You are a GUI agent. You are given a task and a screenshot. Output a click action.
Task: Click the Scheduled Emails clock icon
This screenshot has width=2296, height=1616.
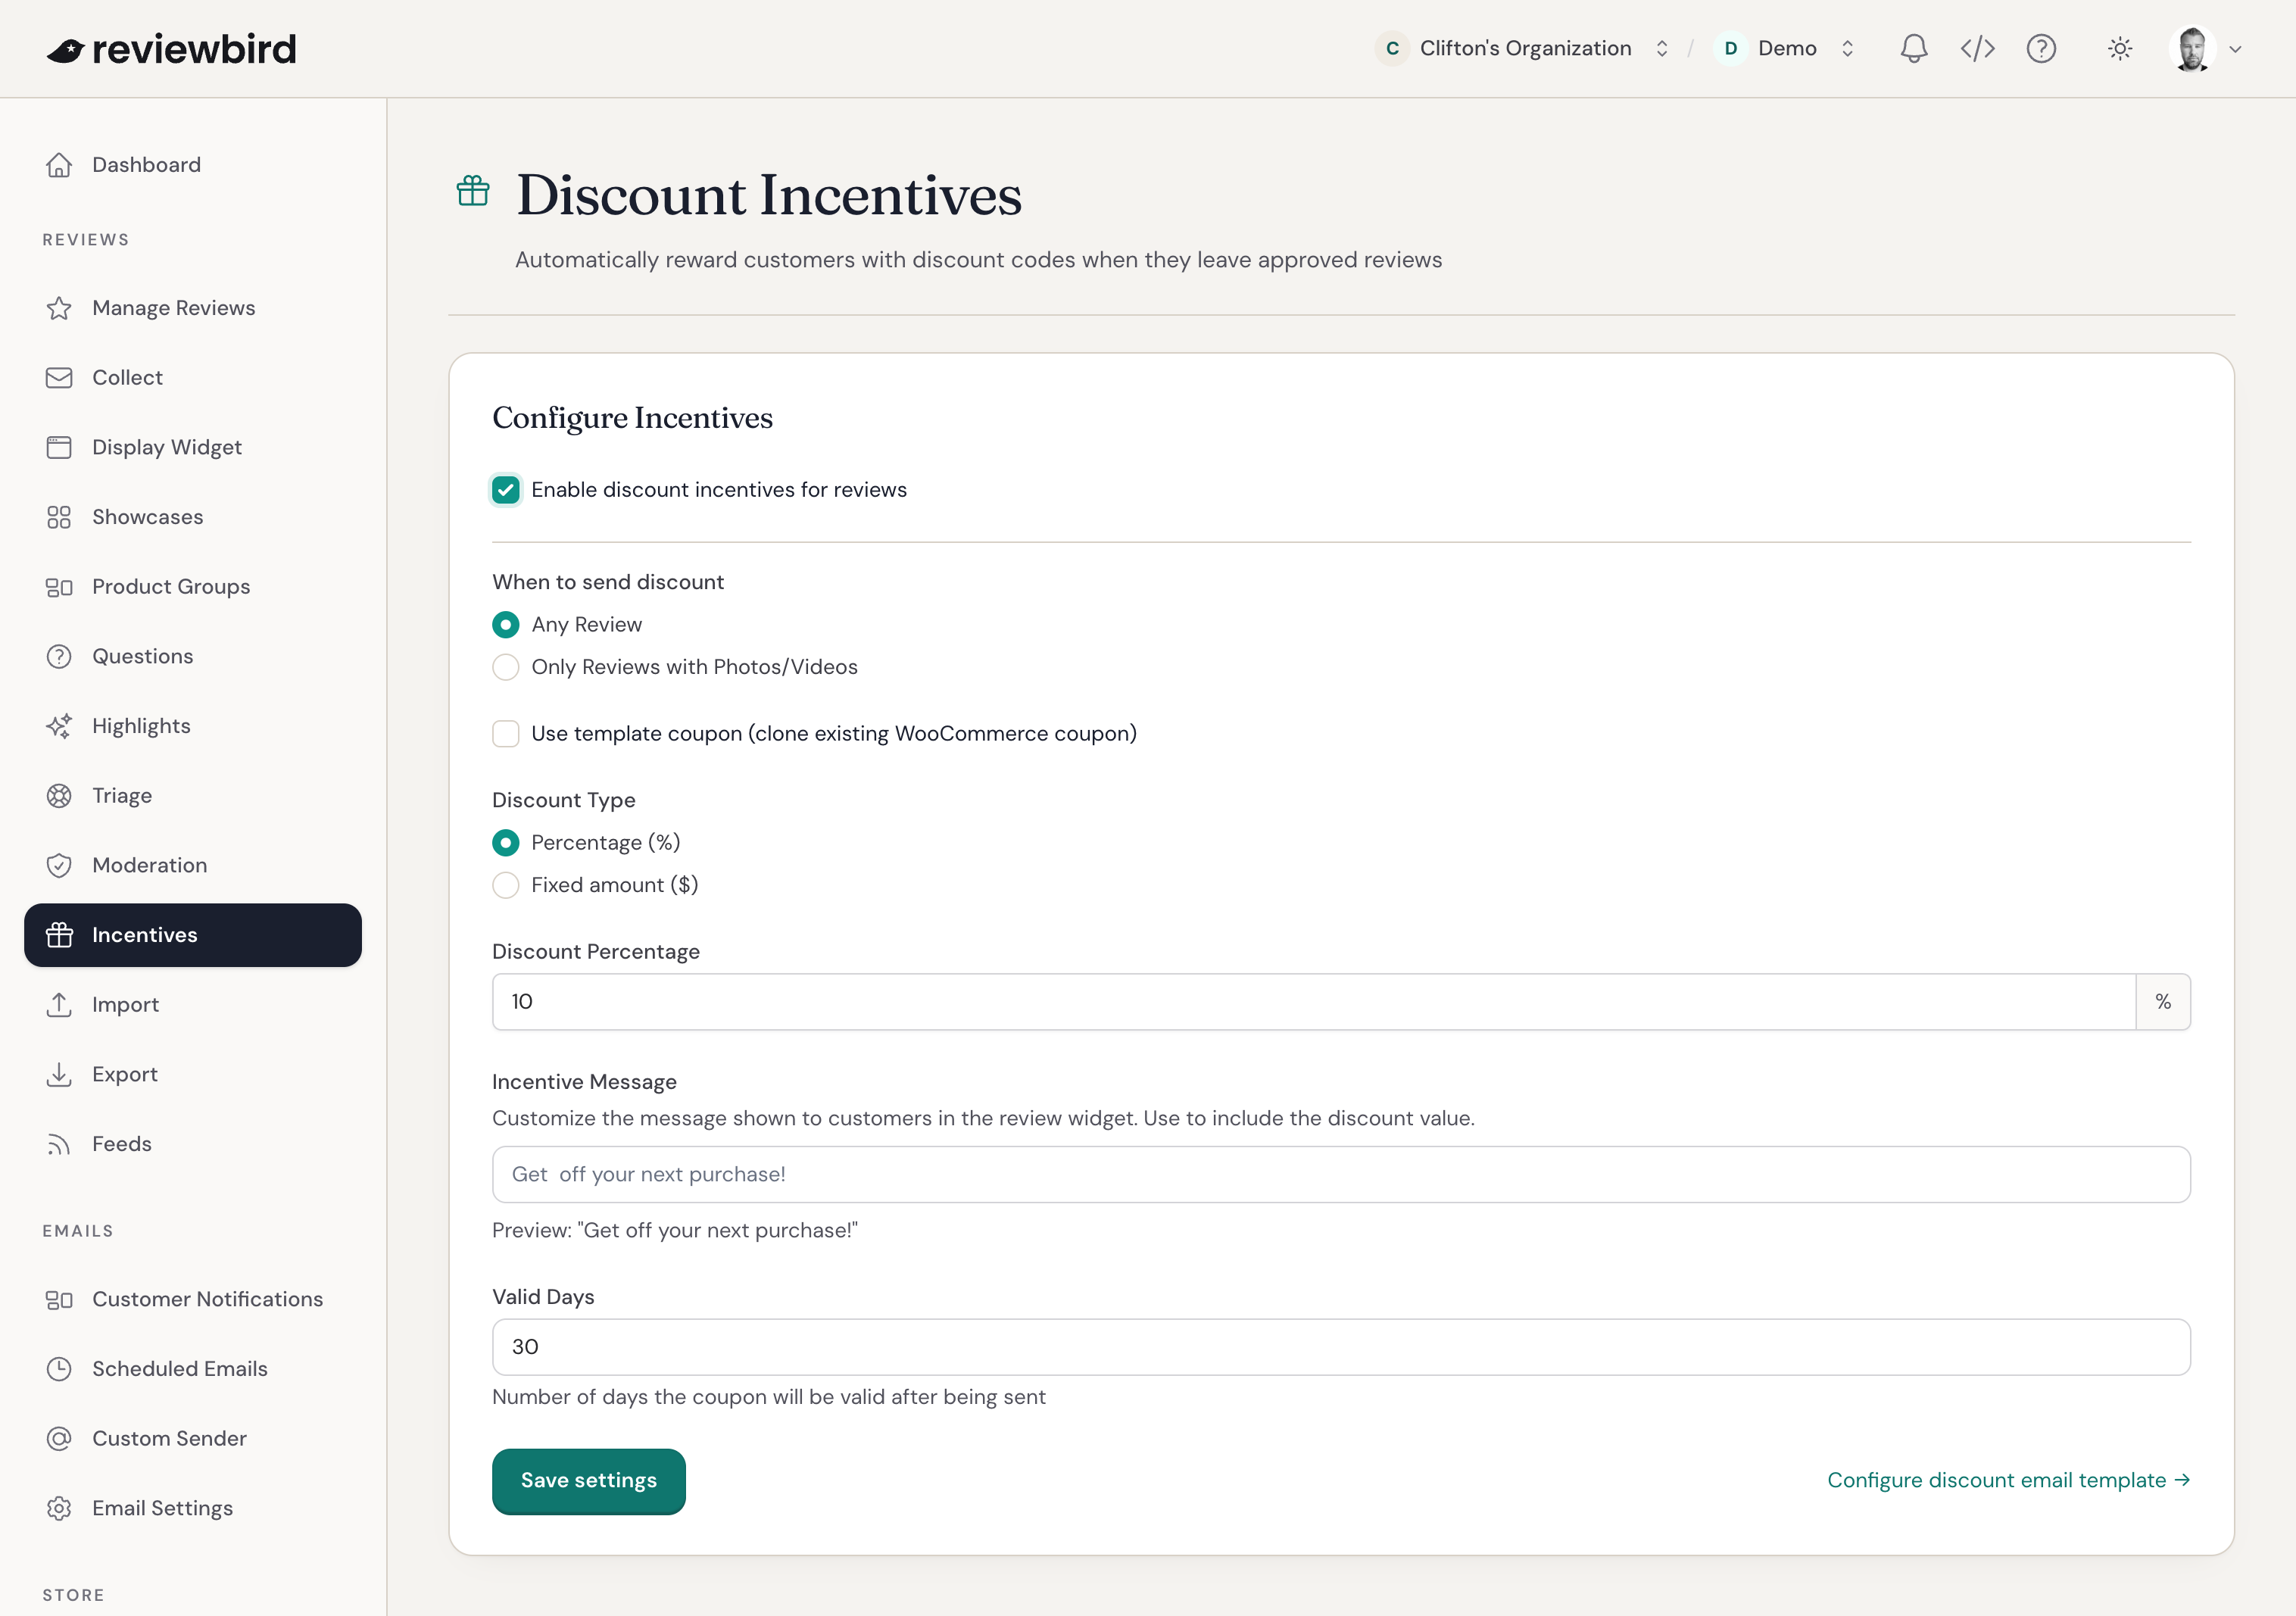tap(59, 1369)
